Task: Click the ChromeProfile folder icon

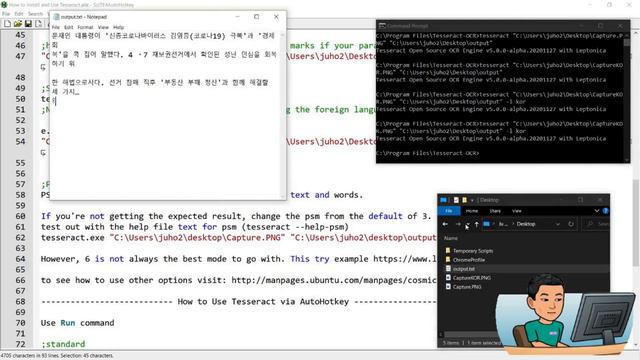Action: click(x=448, y=260)
